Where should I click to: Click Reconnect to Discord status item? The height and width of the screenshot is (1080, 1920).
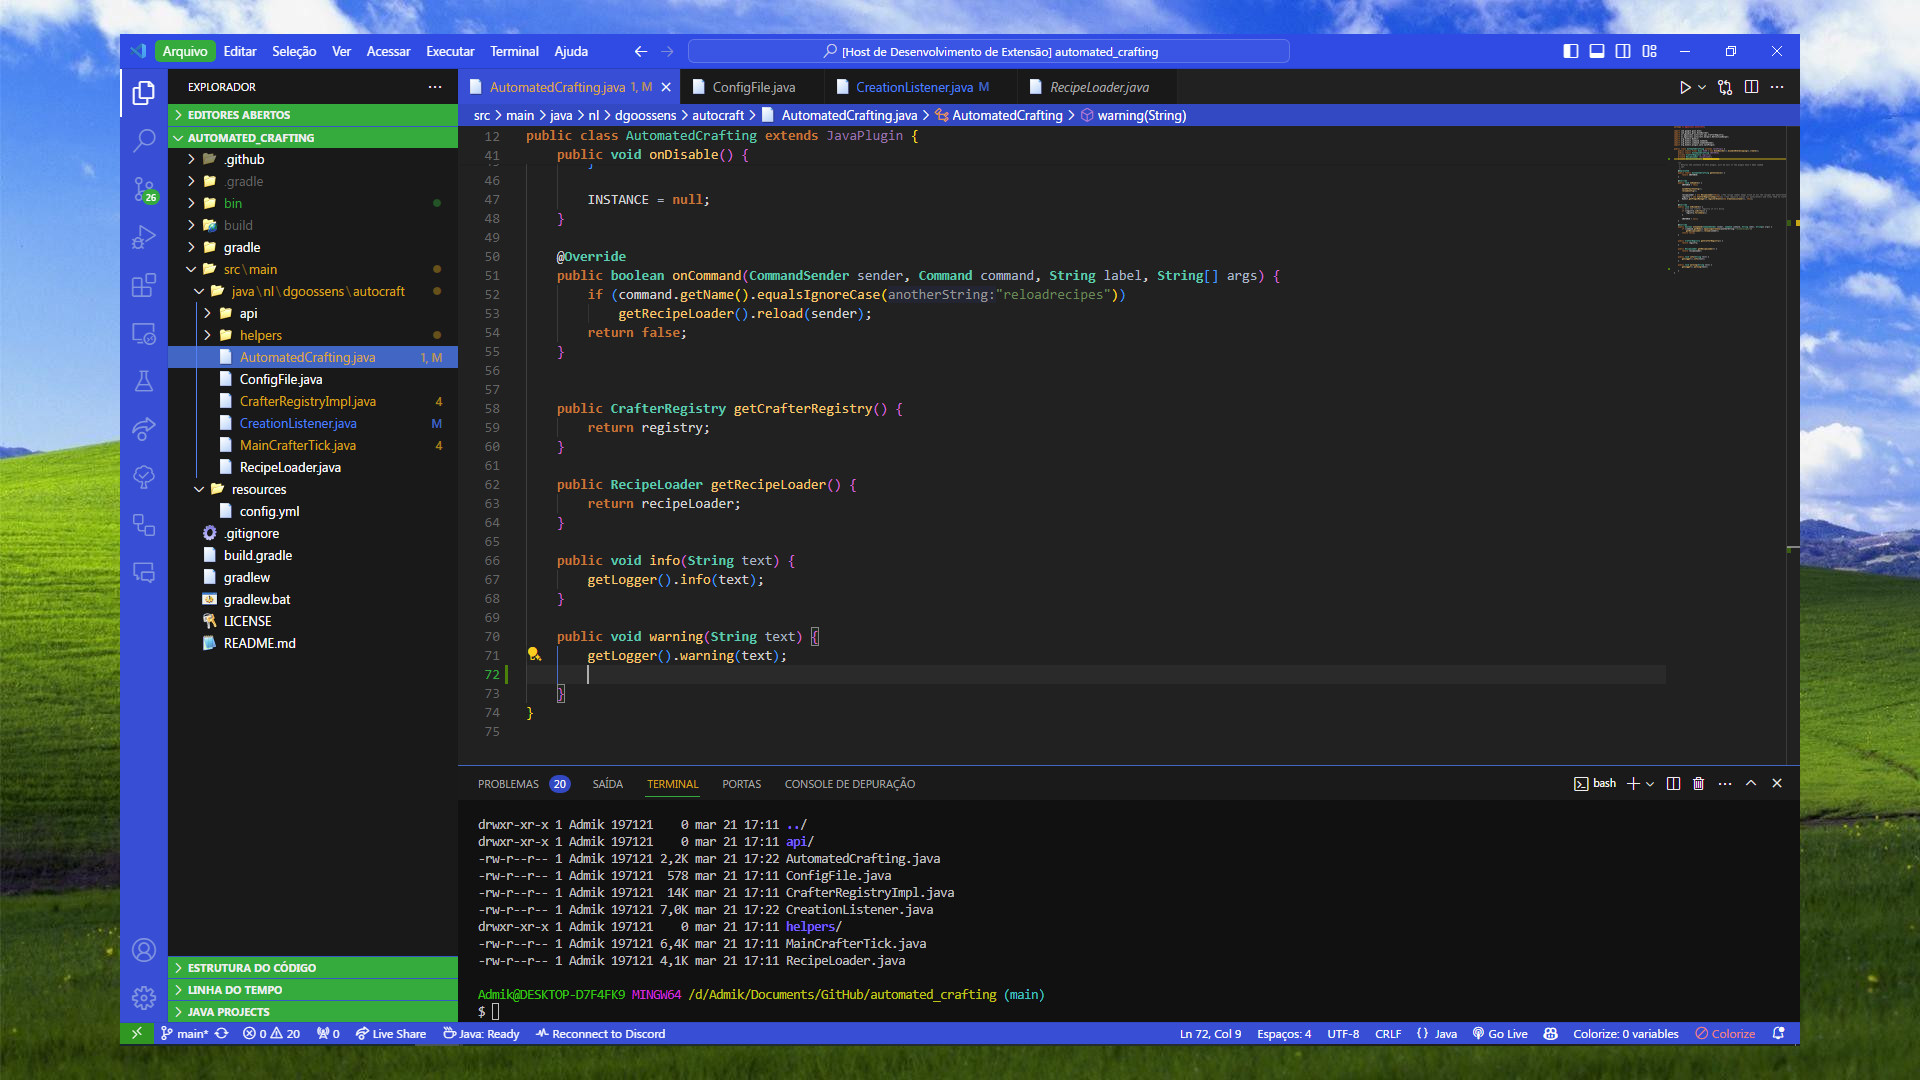(x=600, y=1034)
